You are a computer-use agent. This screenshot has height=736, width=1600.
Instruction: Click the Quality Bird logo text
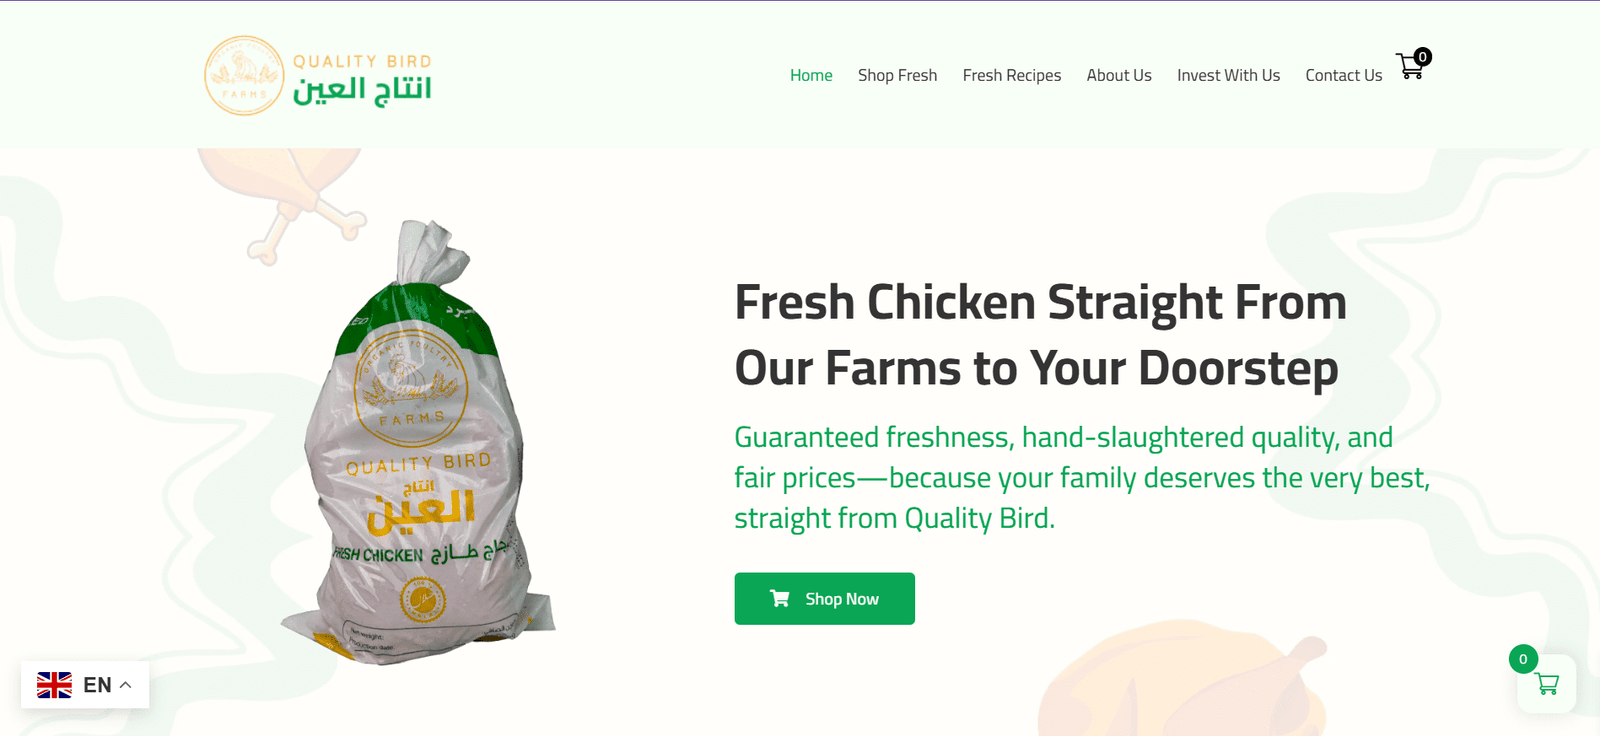[362, 61]
